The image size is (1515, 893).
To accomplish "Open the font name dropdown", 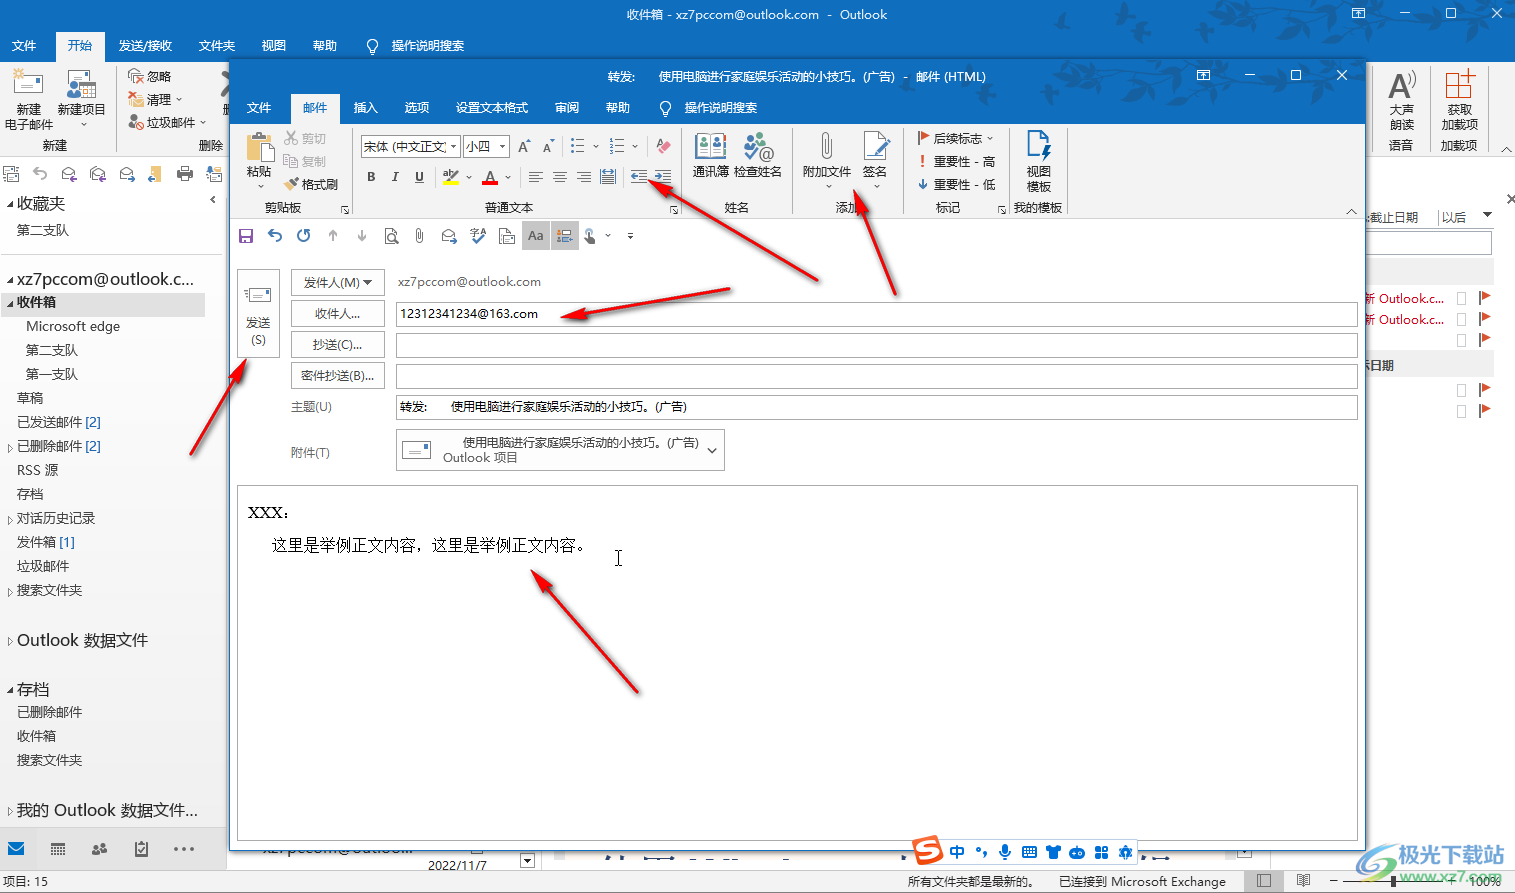I will coord(453,147).
